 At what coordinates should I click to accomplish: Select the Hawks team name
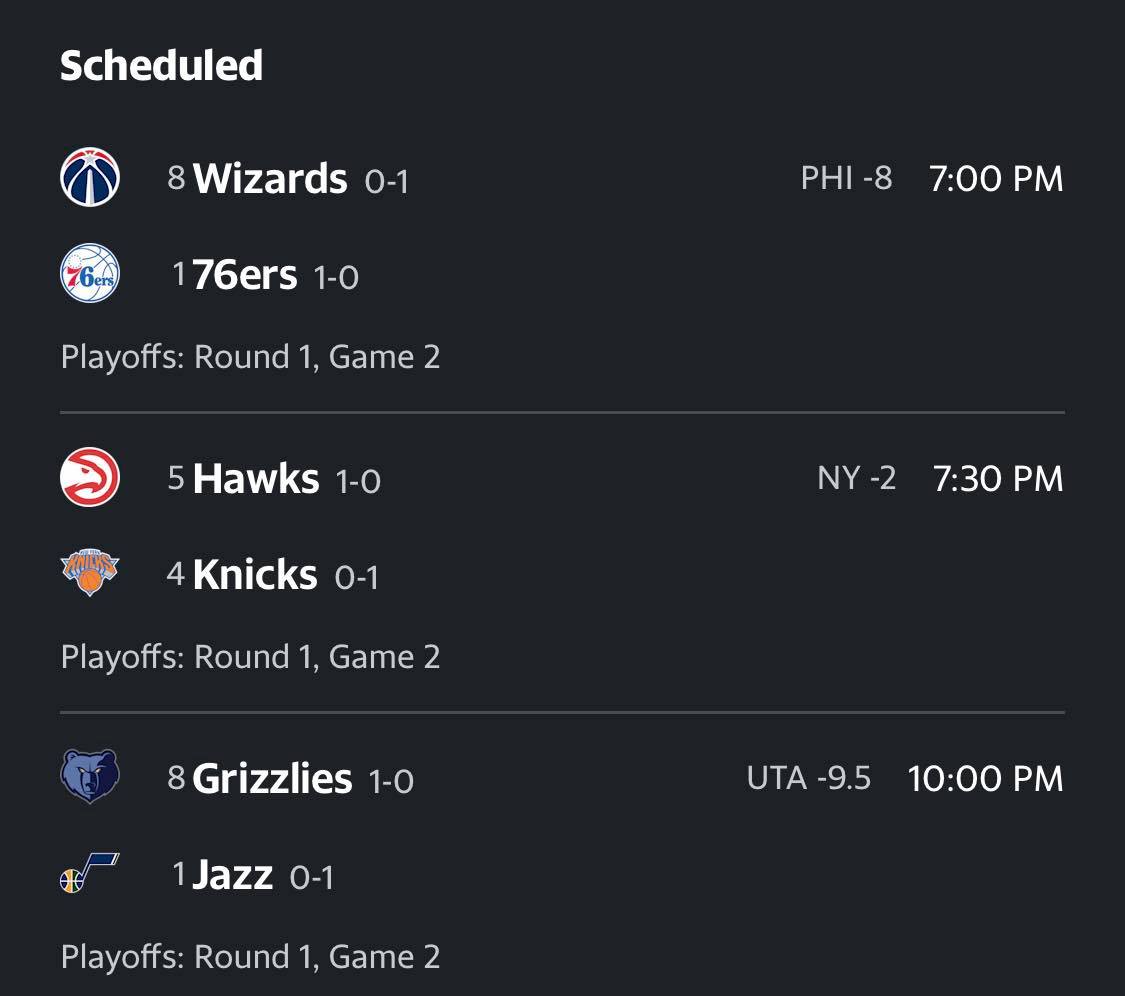[256, 479]
